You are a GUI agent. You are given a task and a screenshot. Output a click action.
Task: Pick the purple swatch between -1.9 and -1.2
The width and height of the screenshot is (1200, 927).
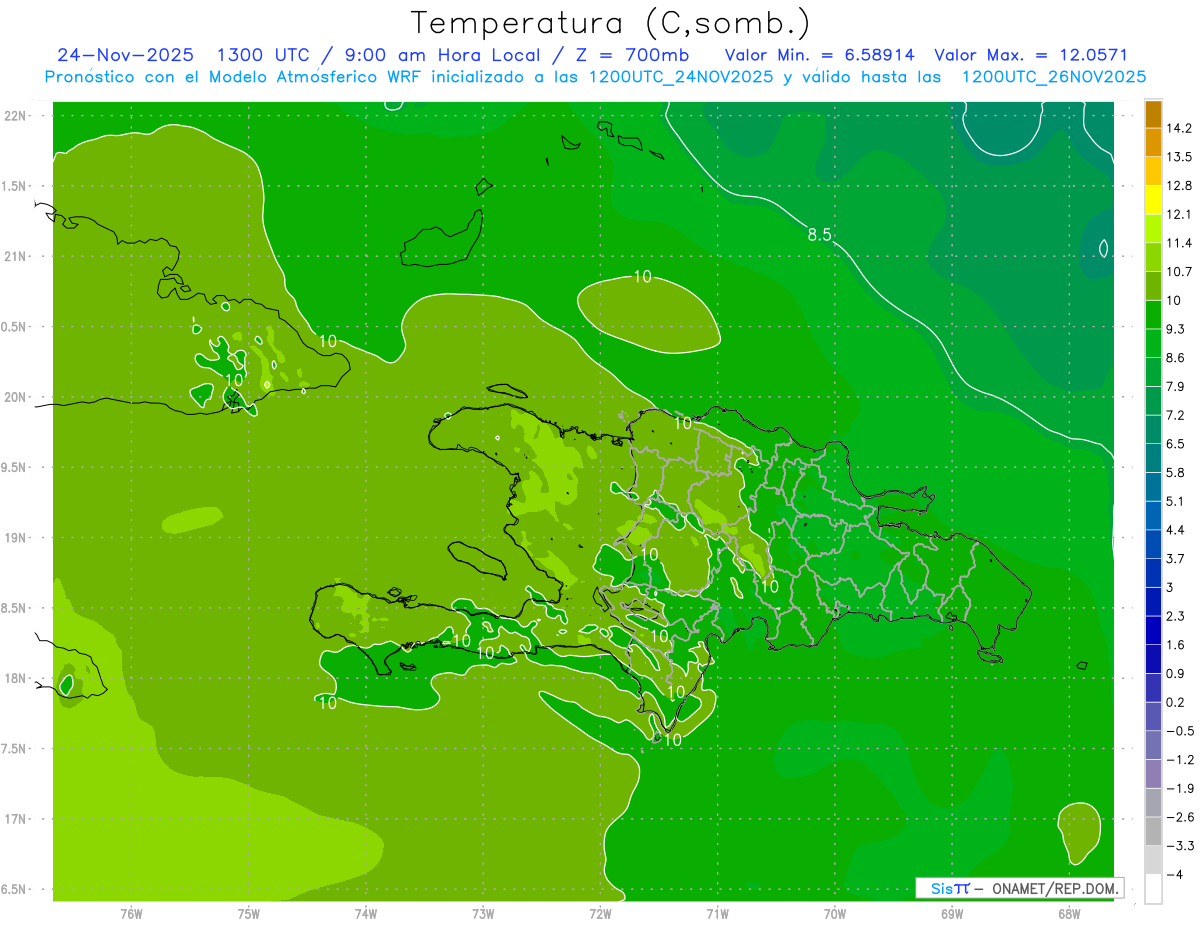(1153, 774)
